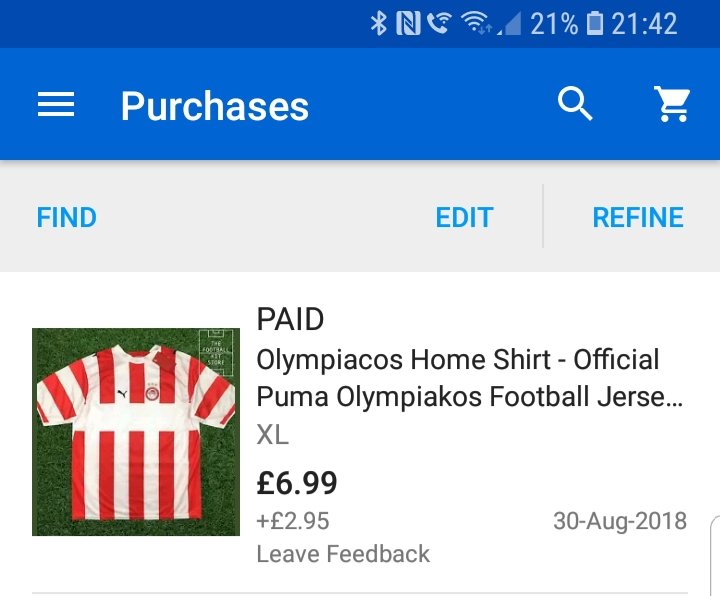720x596 pixels.
Task: Tap the Wi-Fi signal icon
Action: pos(474,23)
